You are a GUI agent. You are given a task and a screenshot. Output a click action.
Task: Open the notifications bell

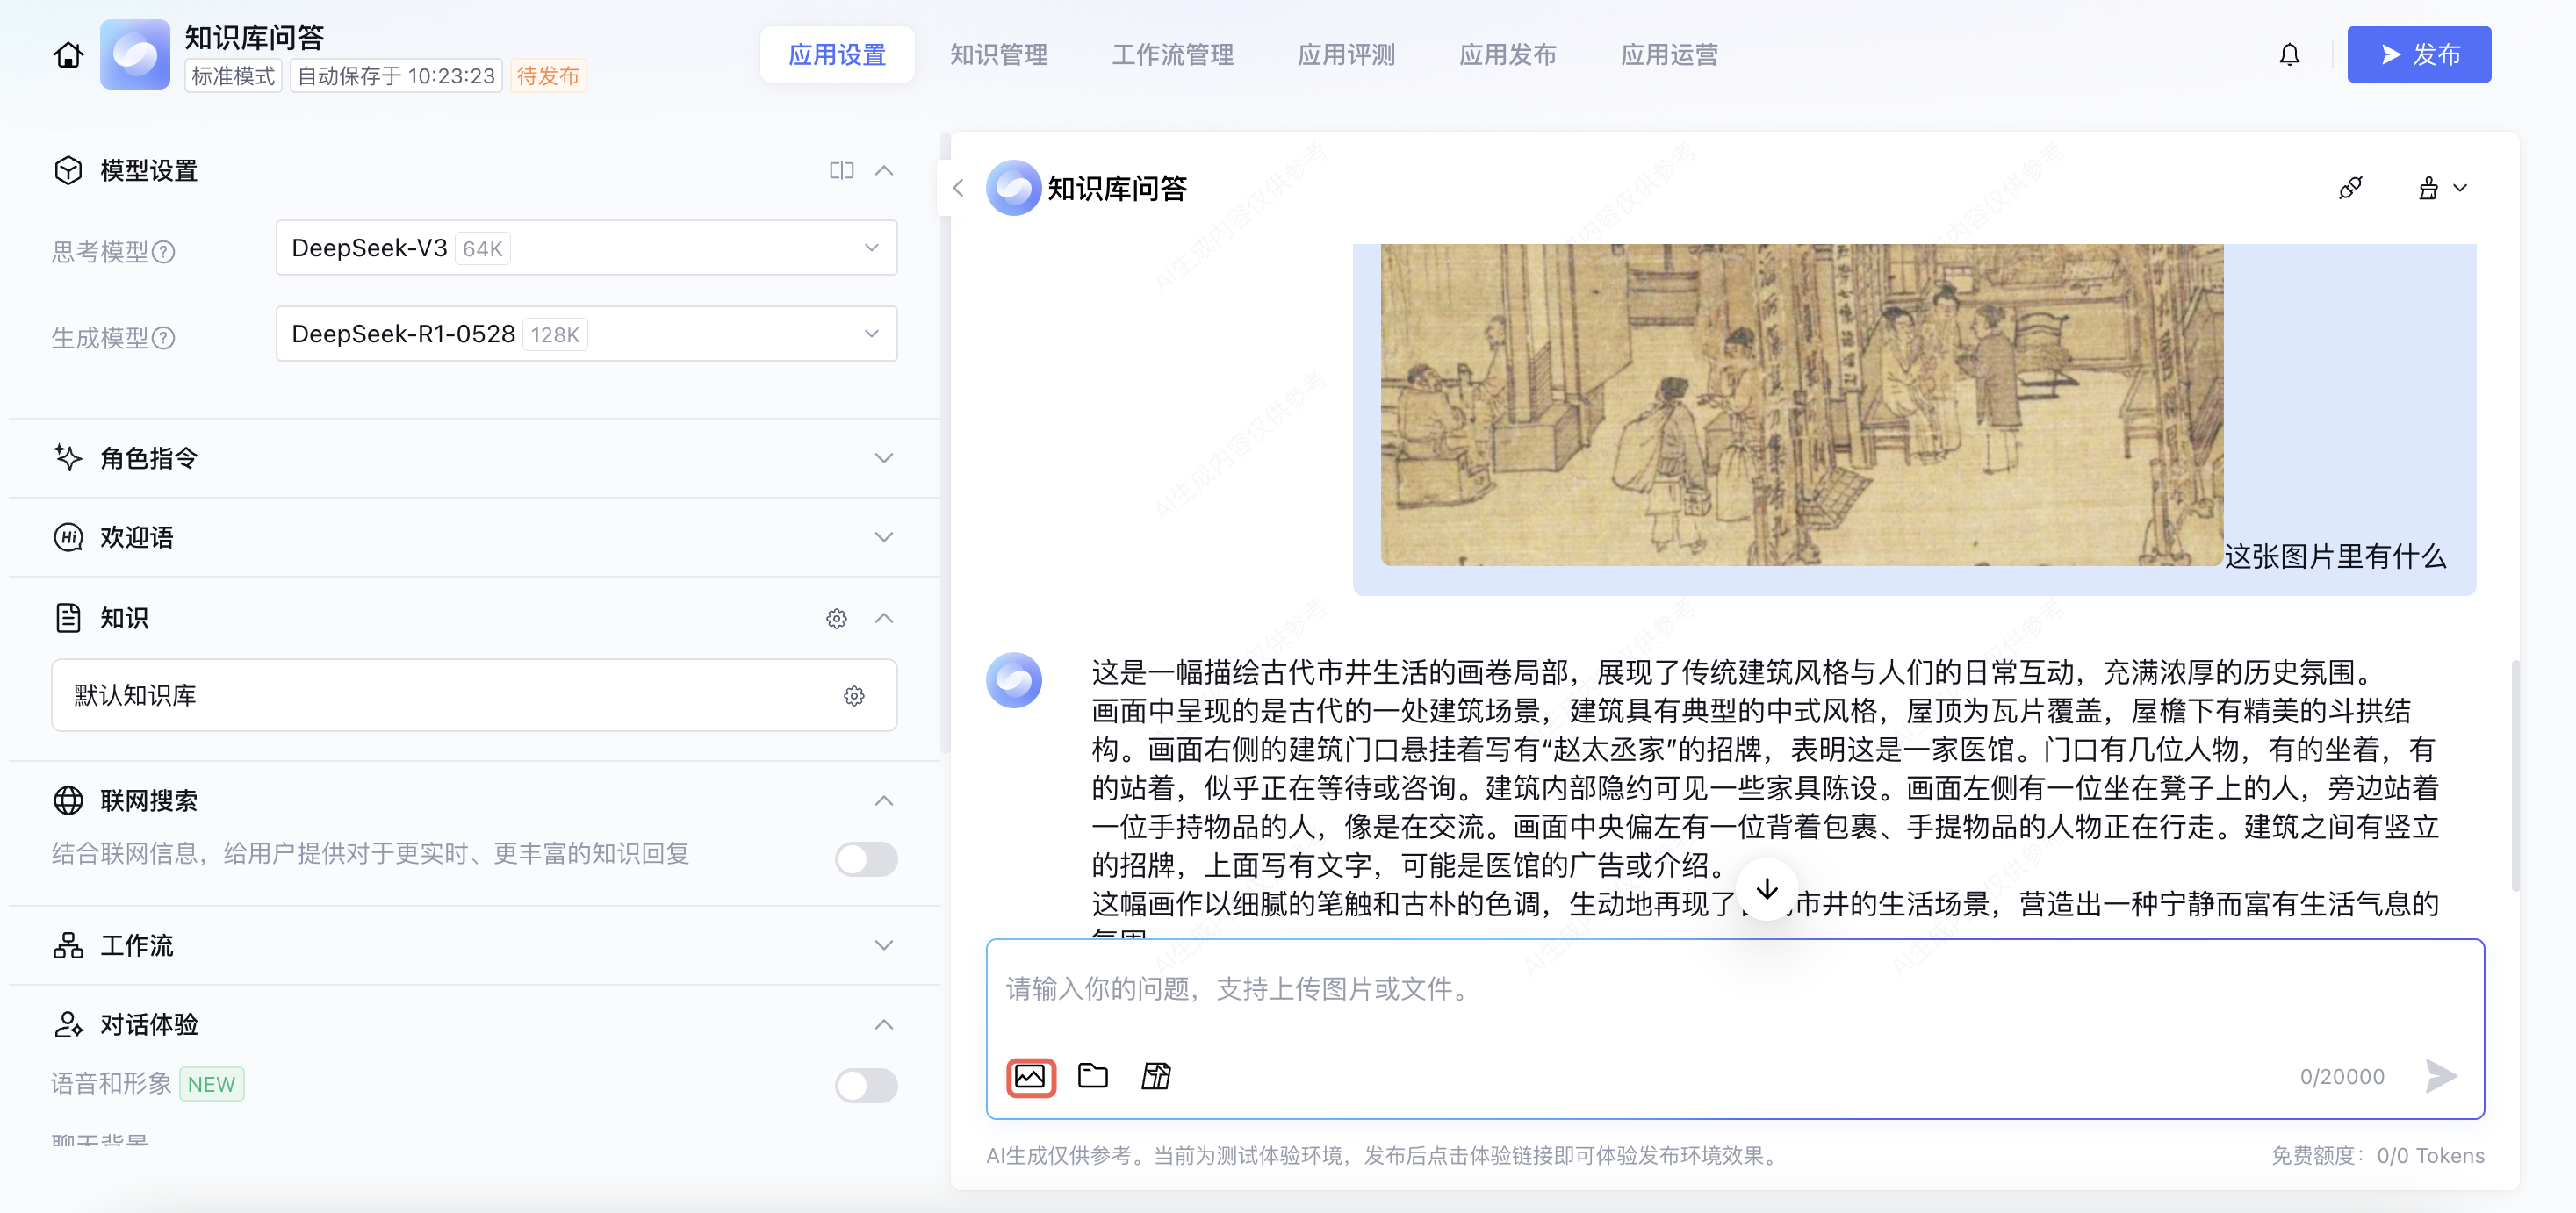point(2289,55)
